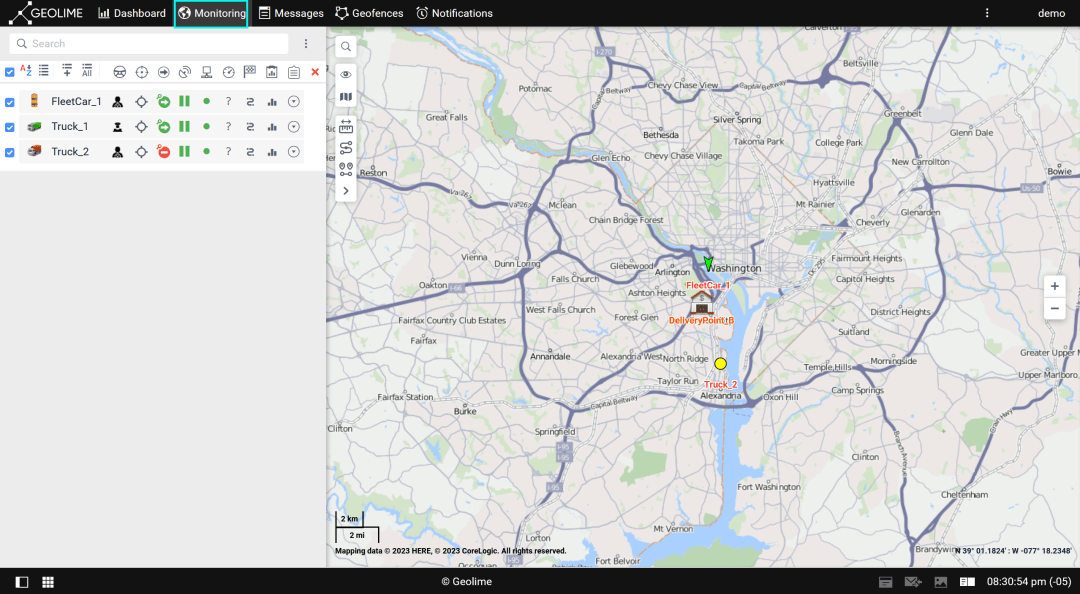Open the options menu beside Search
Viewport: 1080px width, 594px height.
(x=306, y=43)
